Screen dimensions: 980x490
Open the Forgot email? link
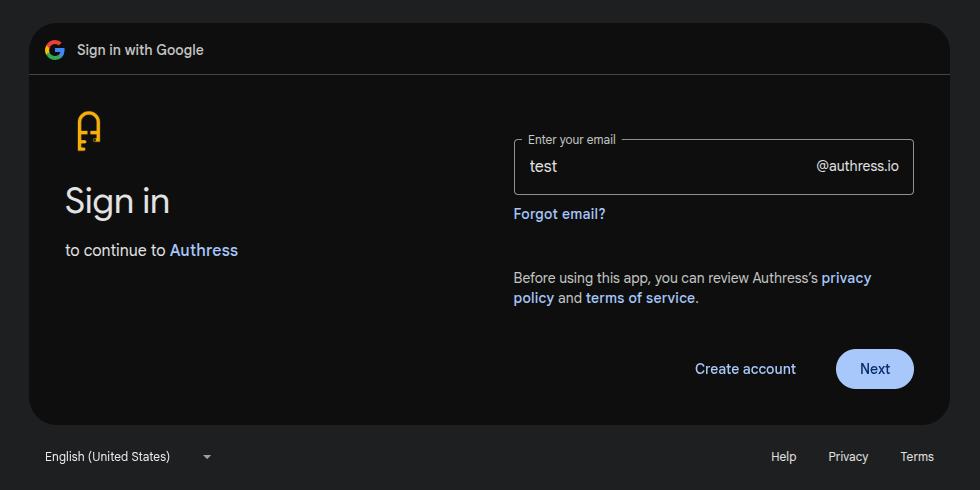[559, 214]
